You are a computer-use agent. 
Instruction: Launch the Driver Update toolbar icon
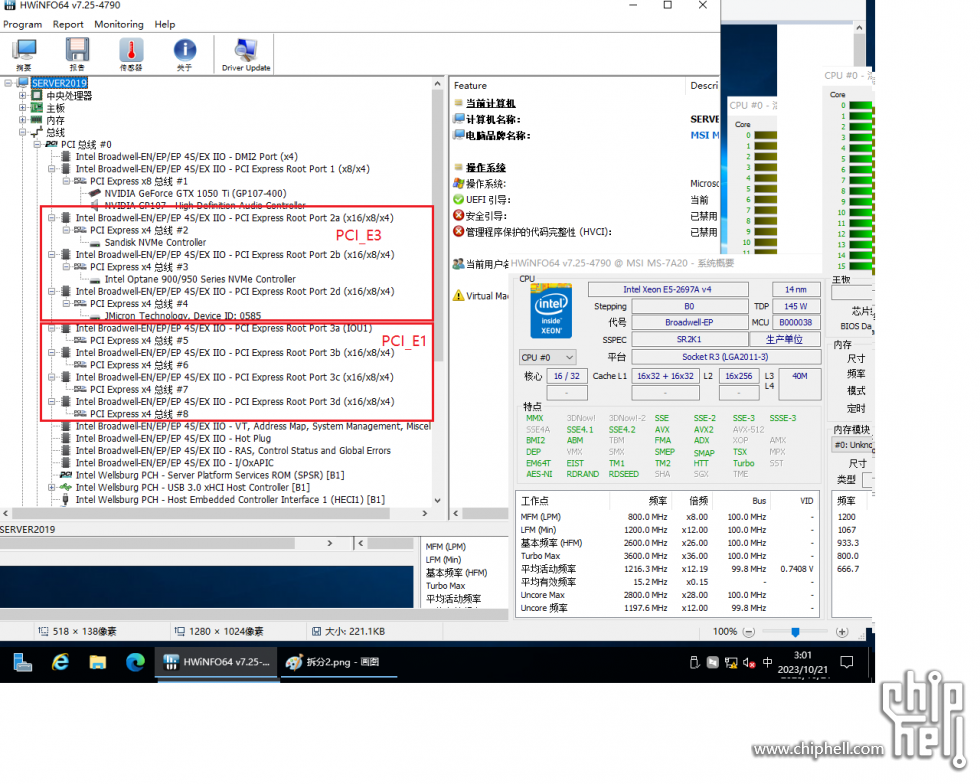point(246,54)
